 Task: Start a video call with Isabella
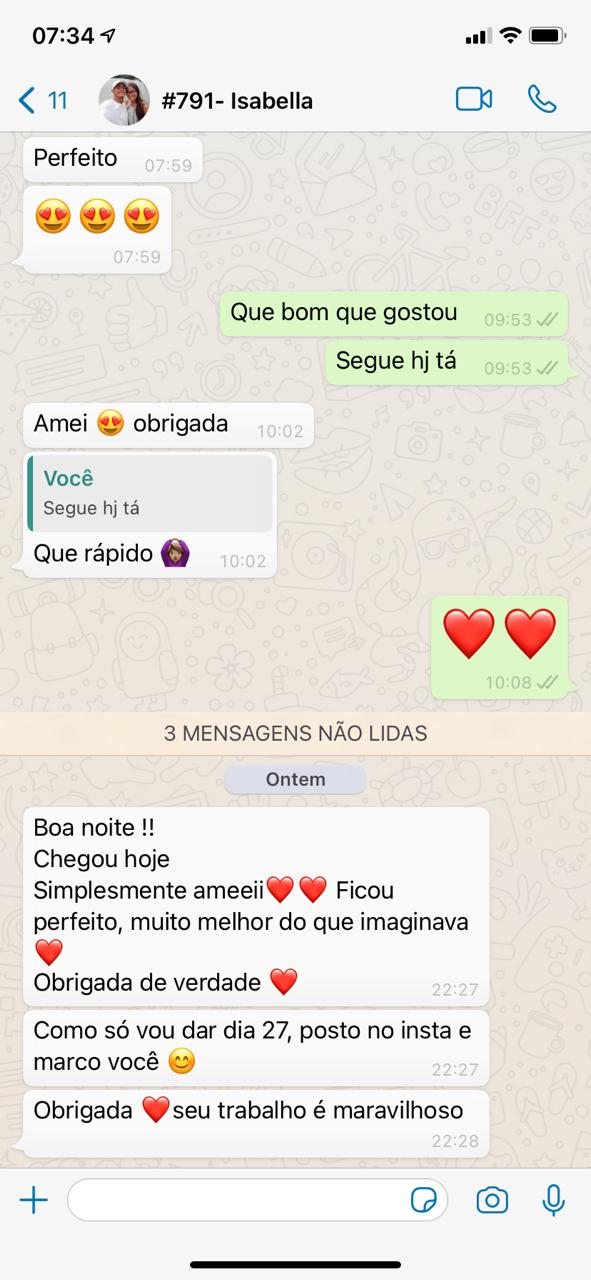[474, 99]
